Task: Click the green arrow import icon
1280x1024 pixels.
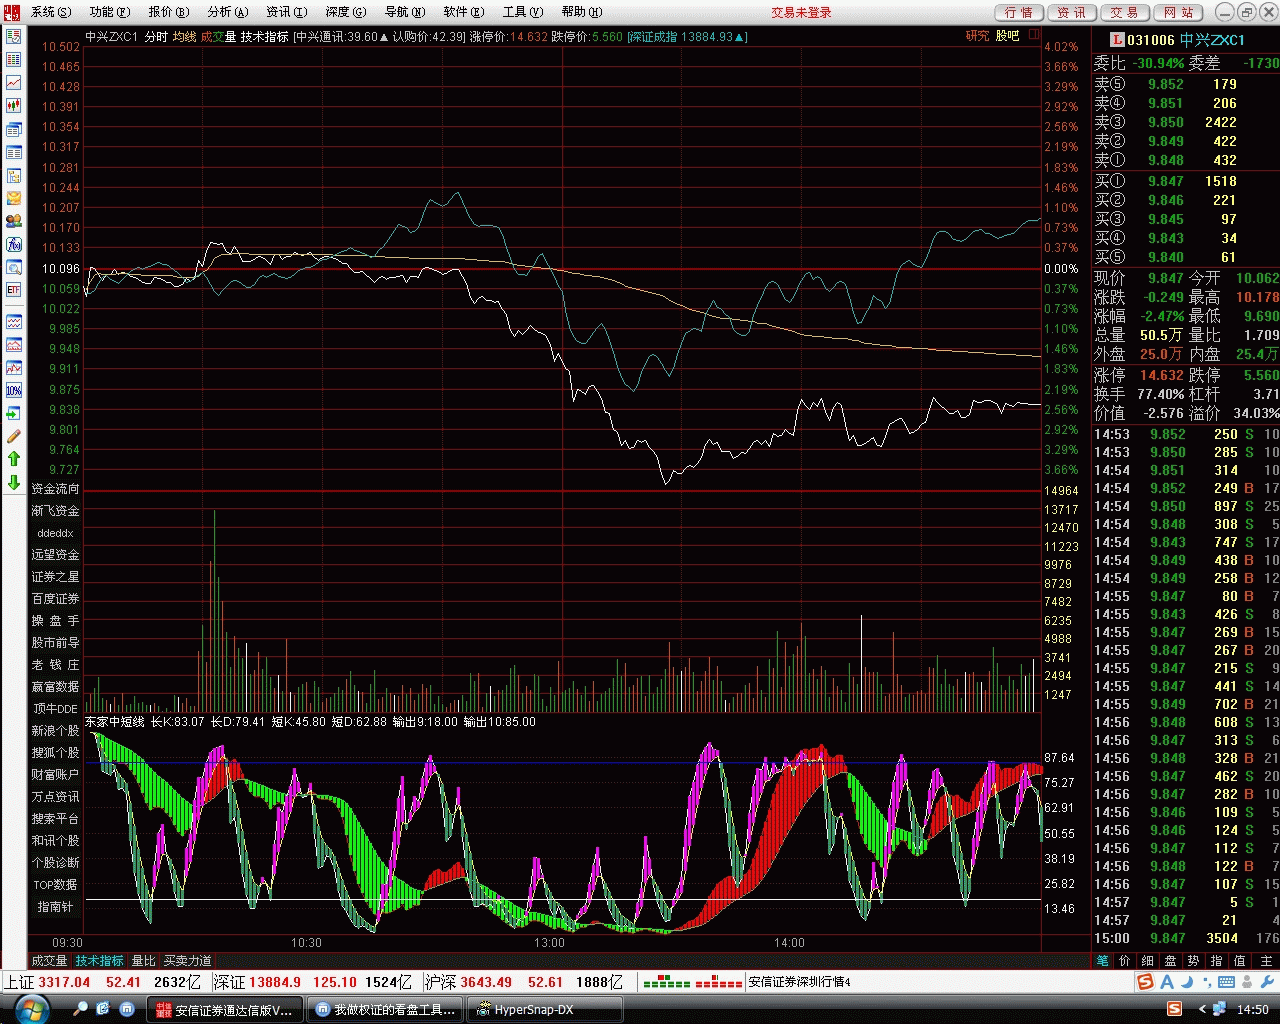Action: [x=14, y=414]
